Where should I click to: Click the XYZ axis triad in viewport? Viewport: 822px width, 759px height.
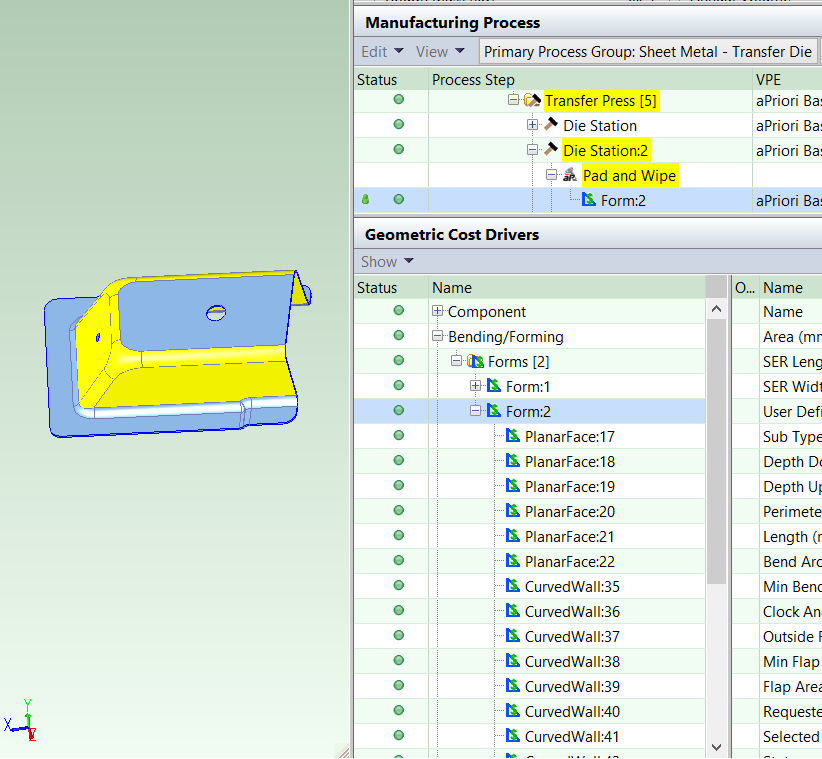22,720
